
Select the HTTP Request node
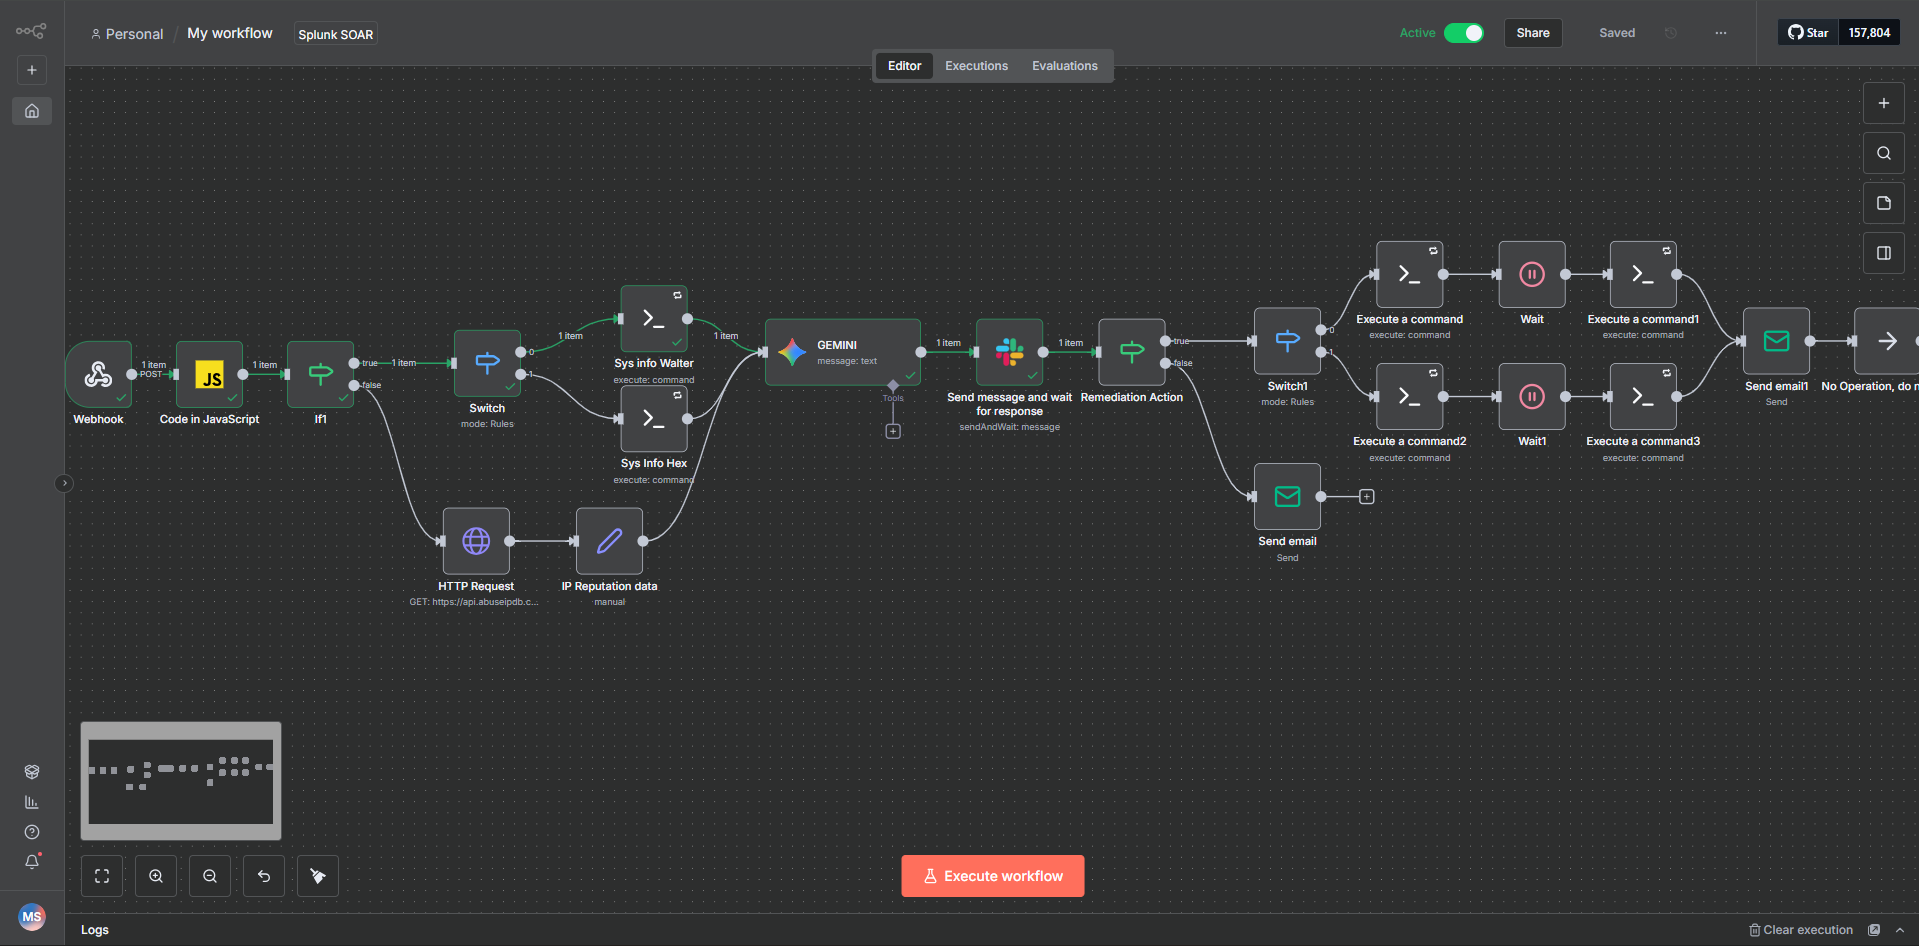[476, 541]
